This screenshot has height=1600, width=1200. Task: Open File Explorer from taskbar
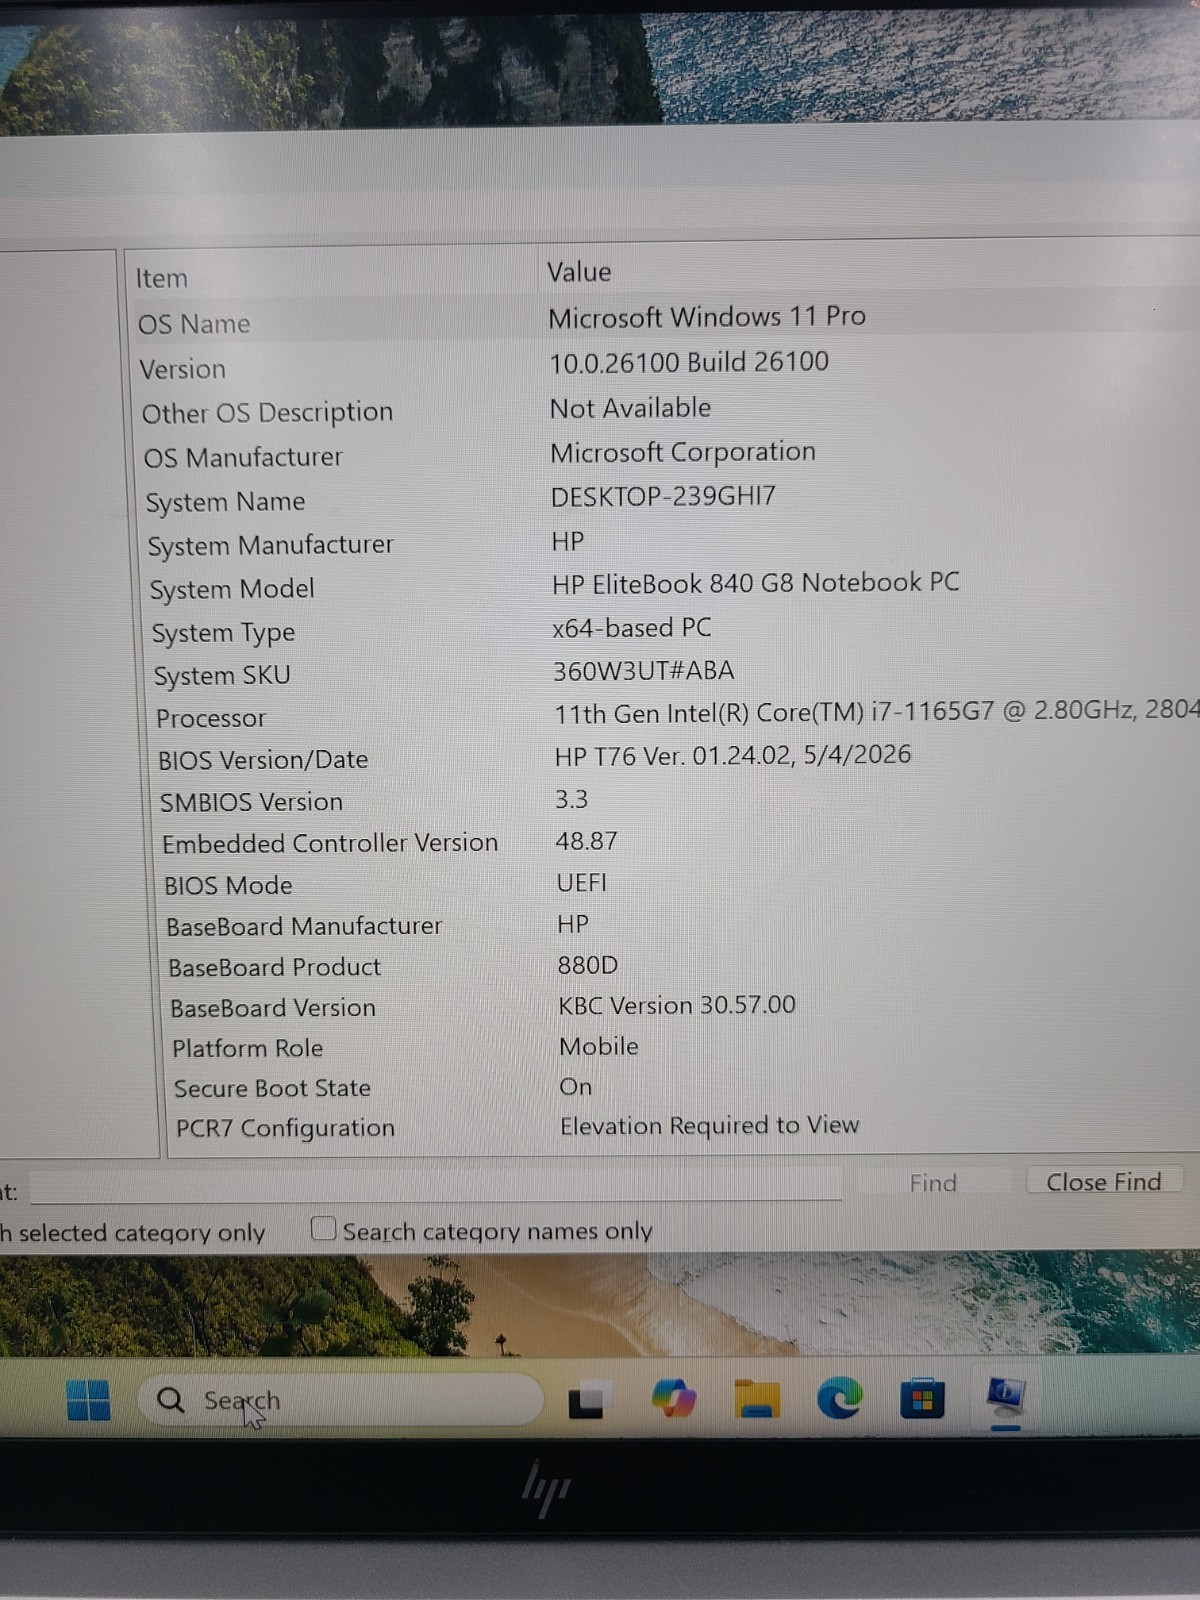pyautogui.click(x=757, y=1398)
